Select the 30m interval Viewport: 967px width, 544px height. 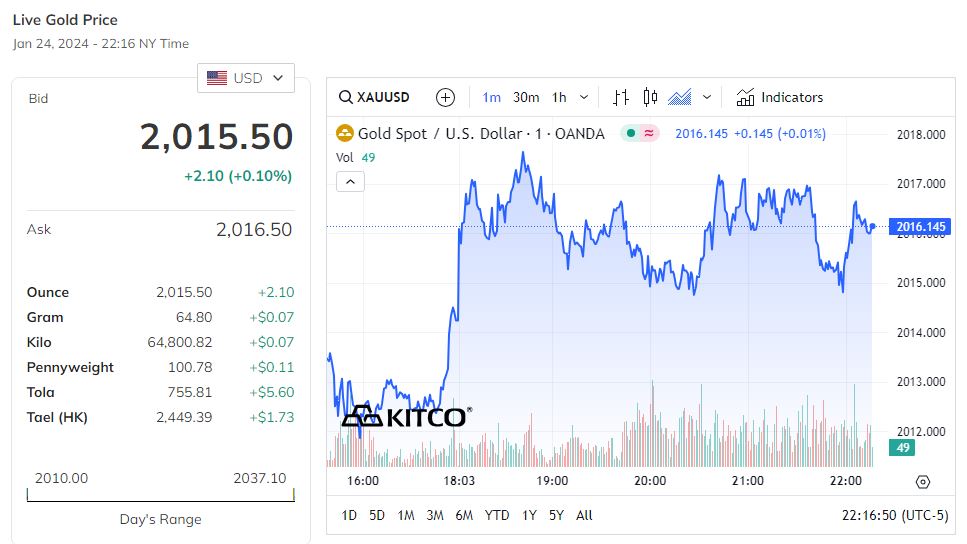coord(526,97)
